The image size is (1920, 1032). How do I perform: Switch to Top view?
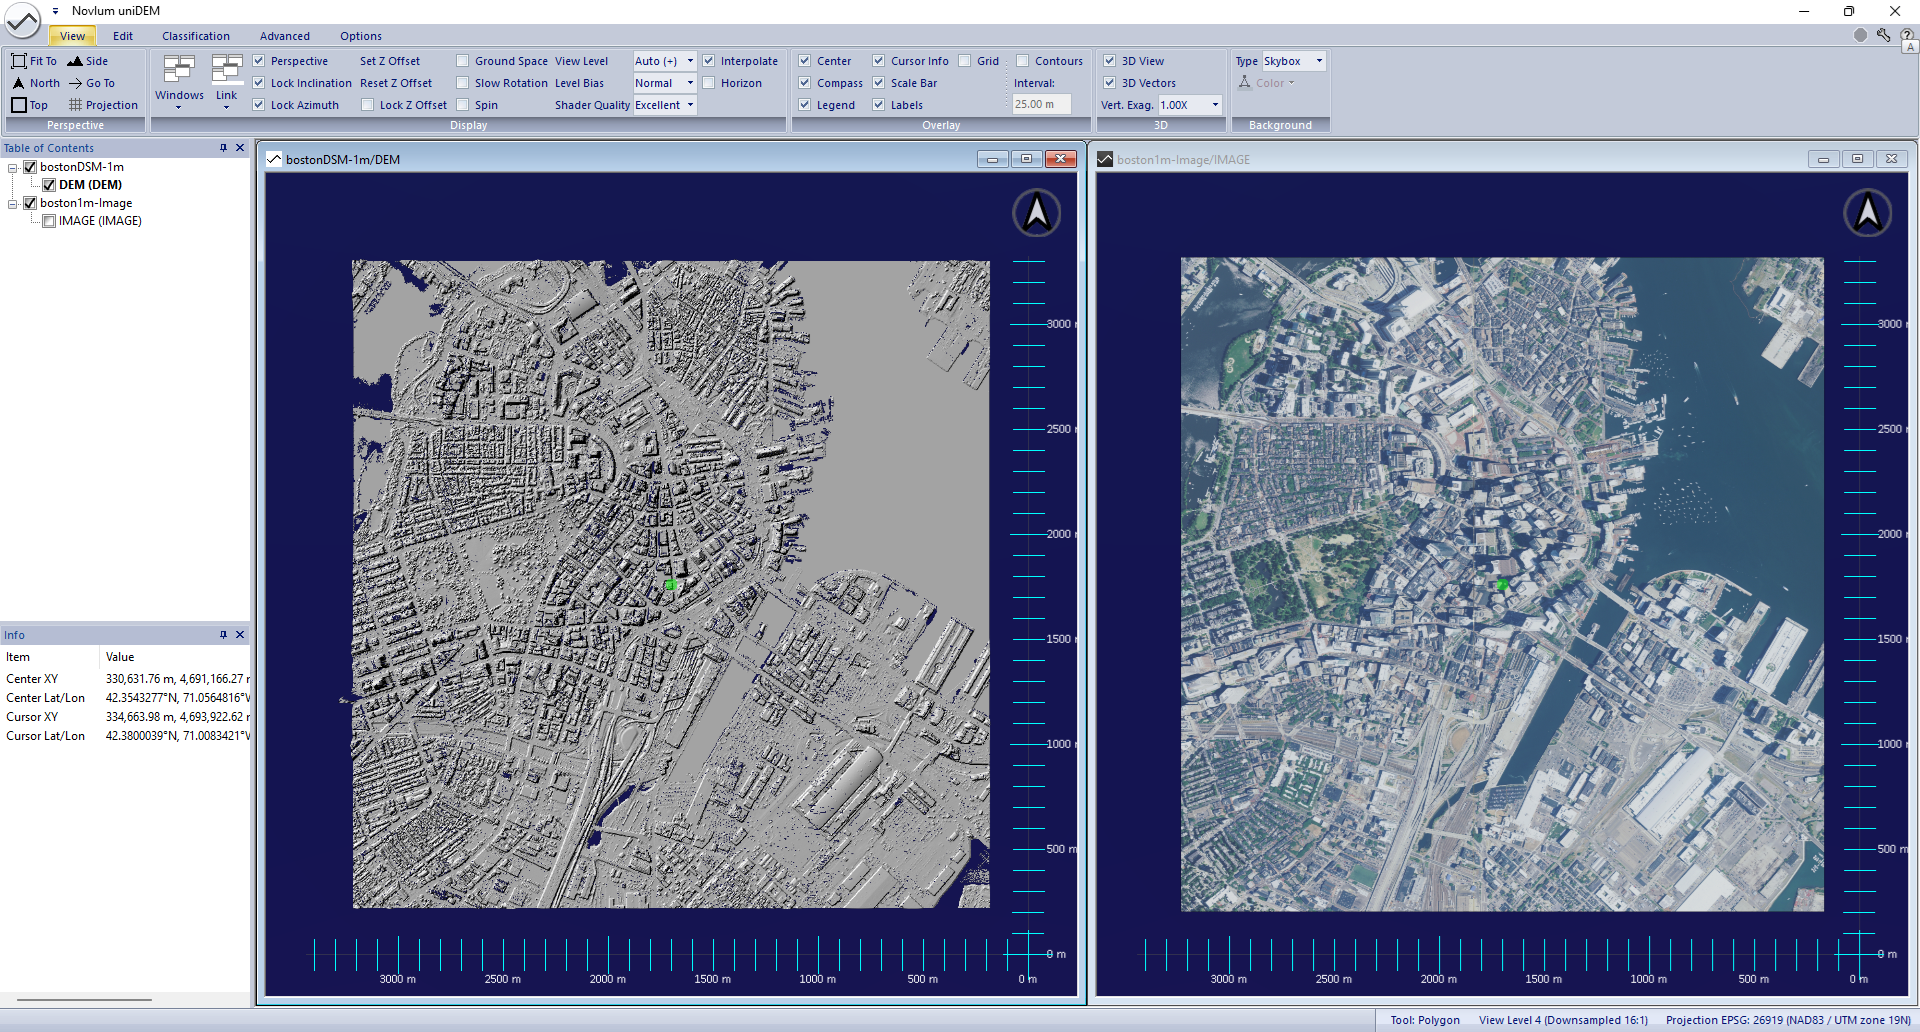click(30, 105)
